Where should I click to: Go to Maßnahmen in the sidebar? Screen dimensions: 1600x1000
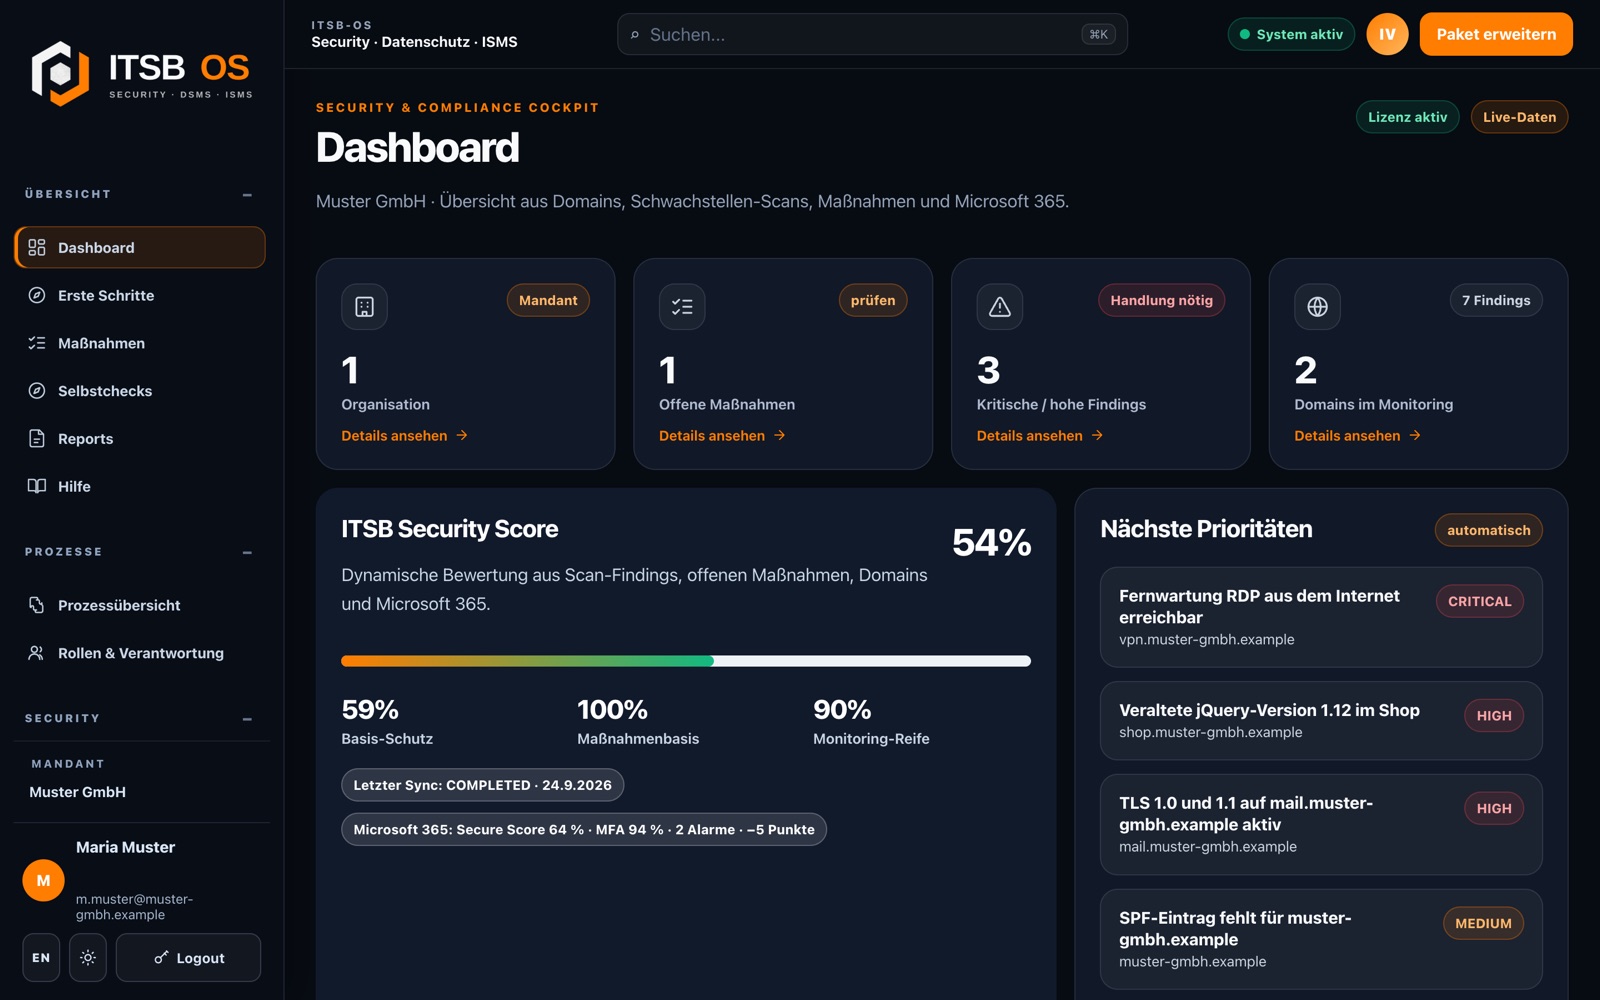coord(140,343)
